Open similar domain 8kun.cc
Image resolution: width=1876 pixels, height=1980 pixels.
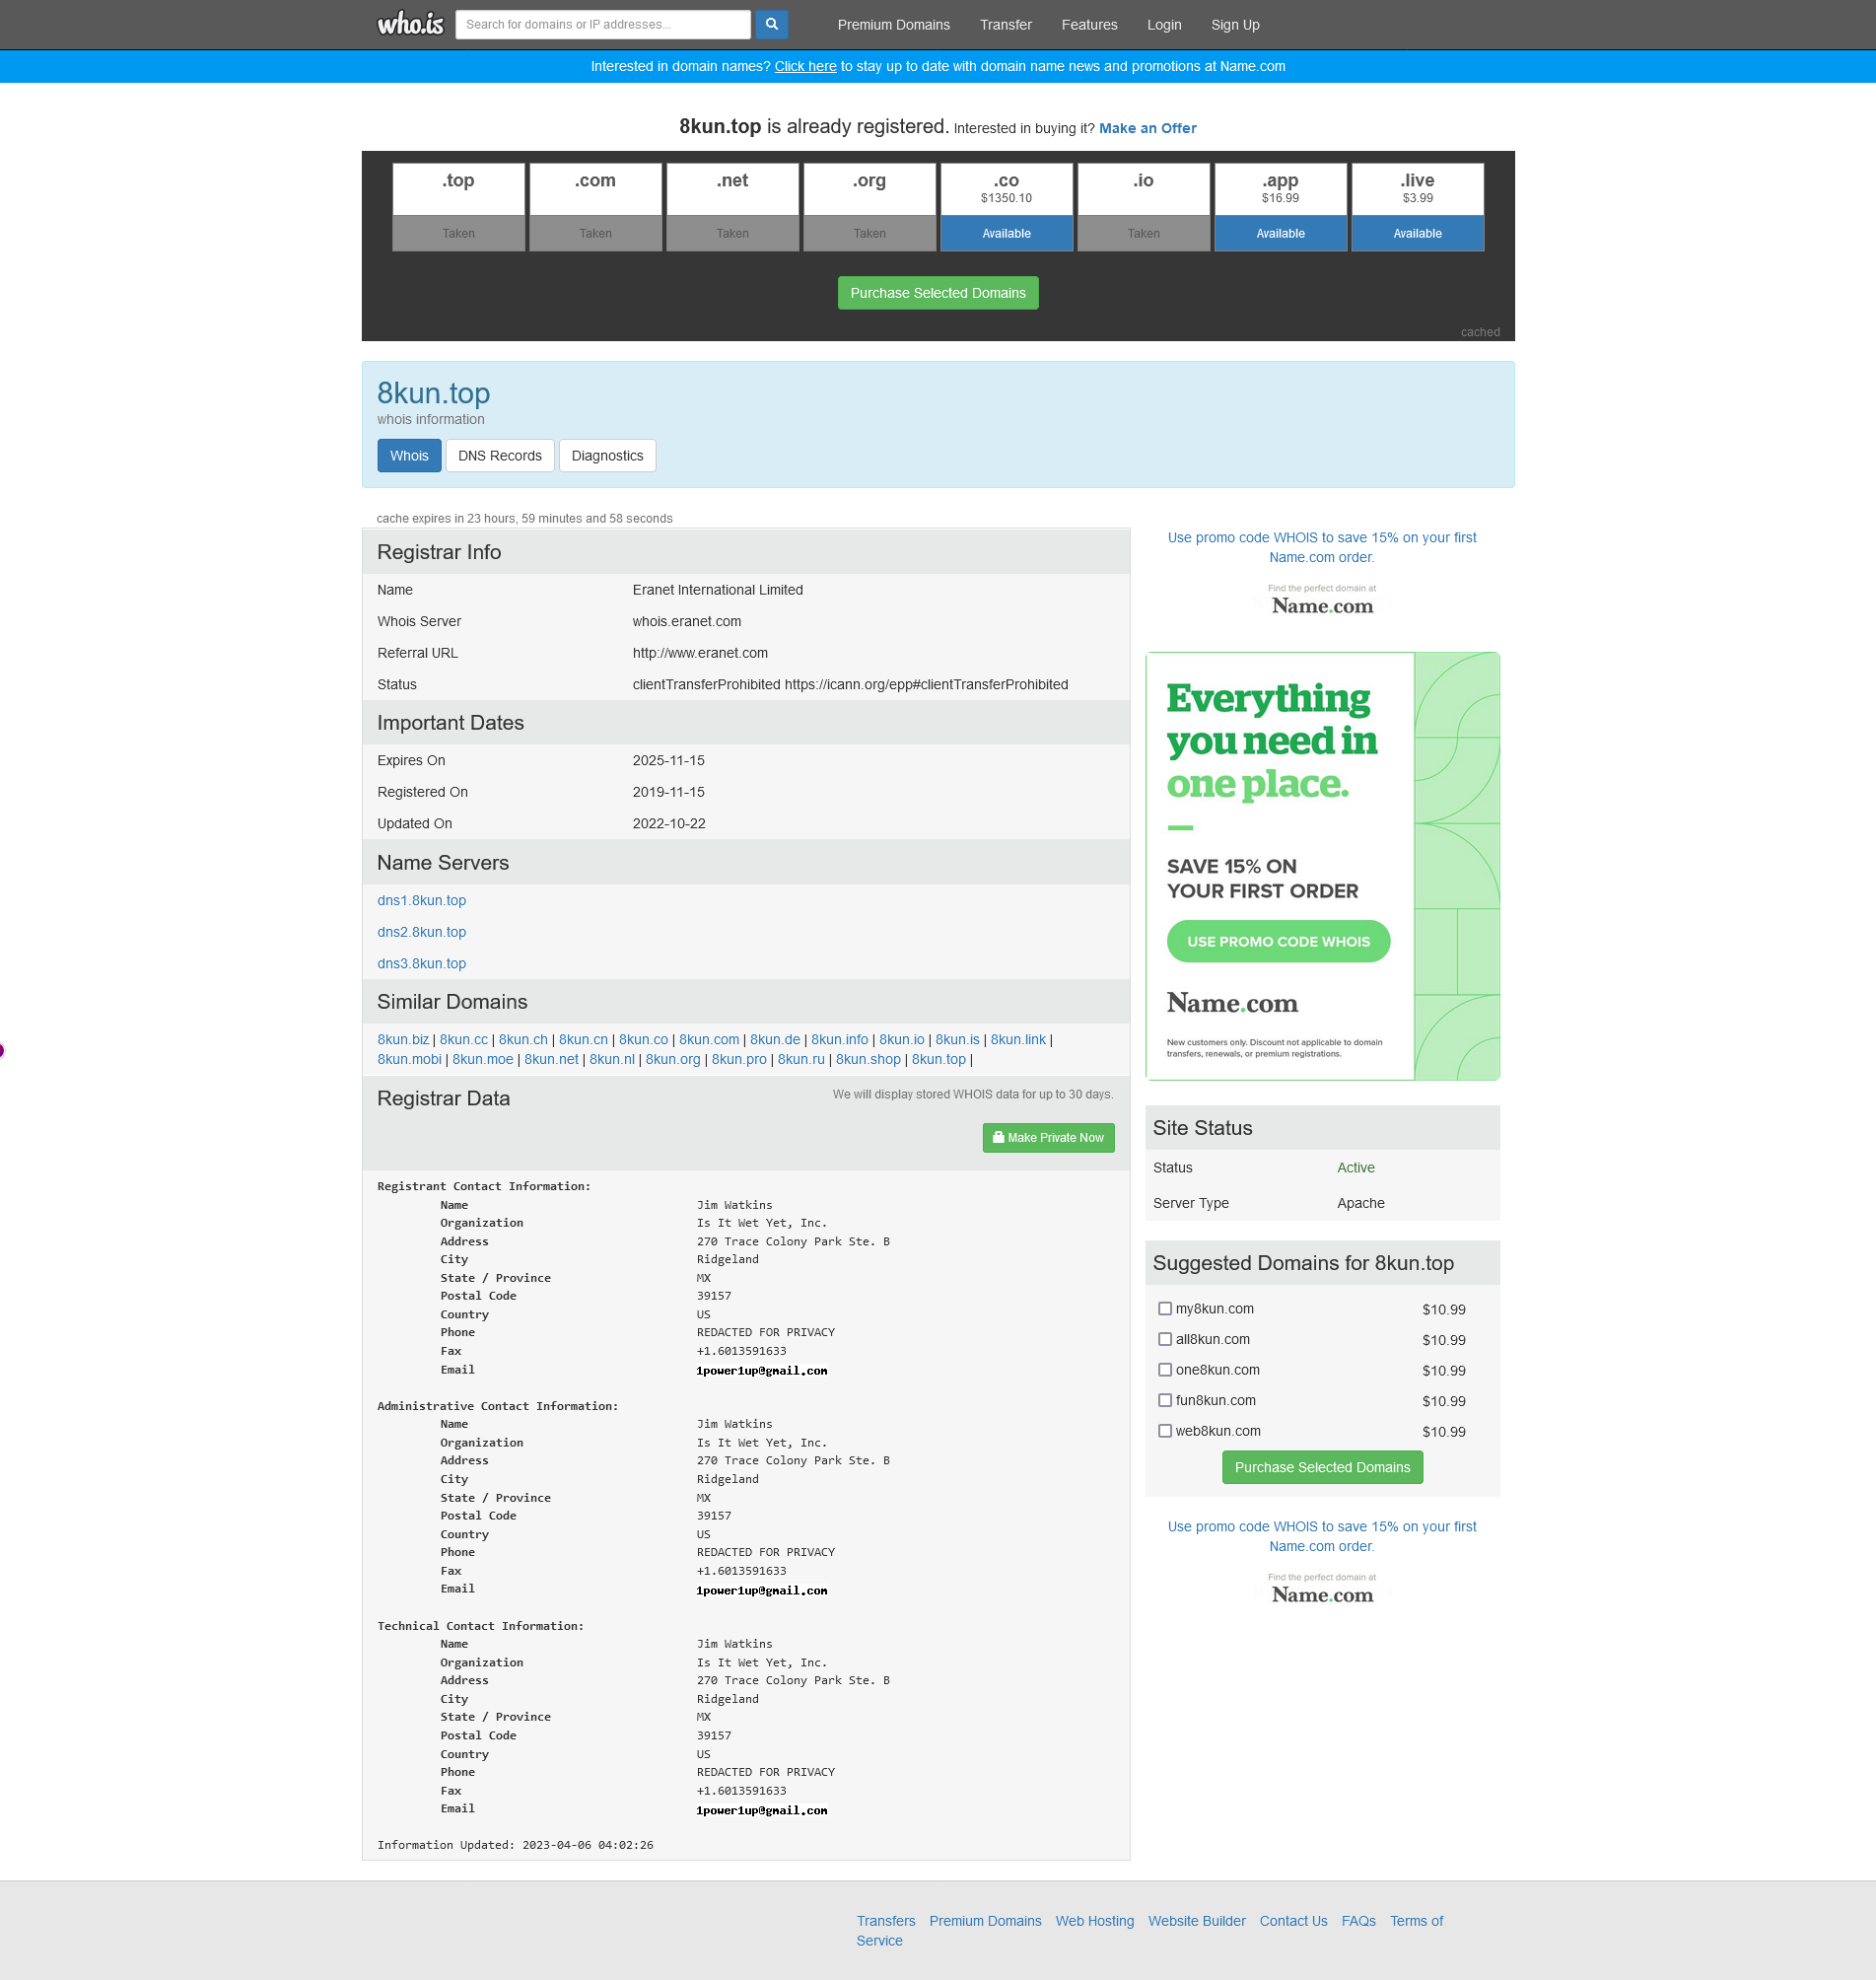(464, 1040)
